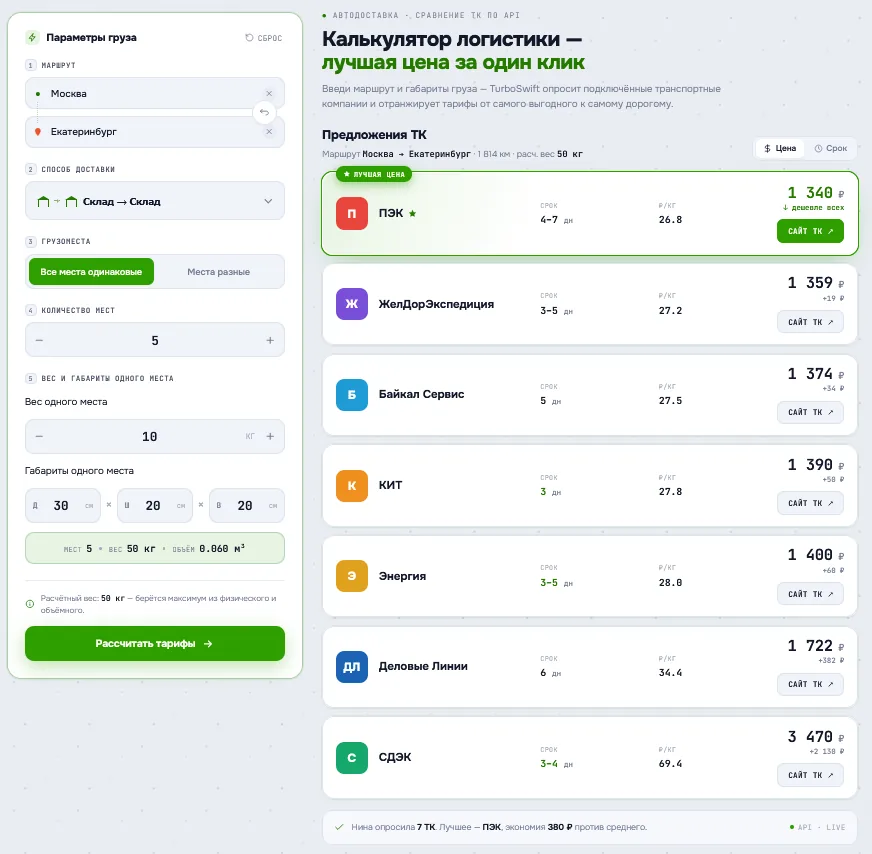This screenshot has height=854, width=872.
Task: Open Энергия Сайт ТК link
Action: click(810, 594)
